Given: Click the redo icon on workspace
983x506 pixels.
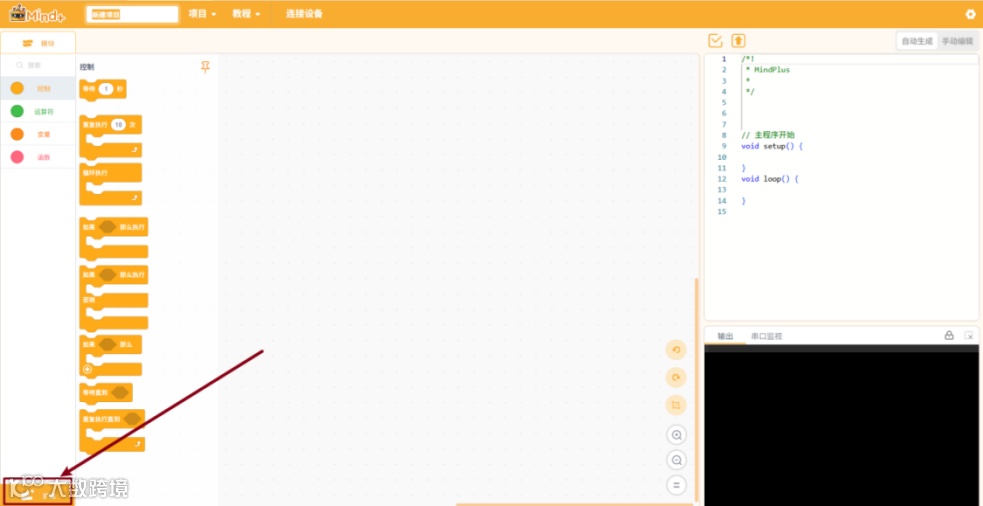Looking at the screenshot, I should point(676,377).
